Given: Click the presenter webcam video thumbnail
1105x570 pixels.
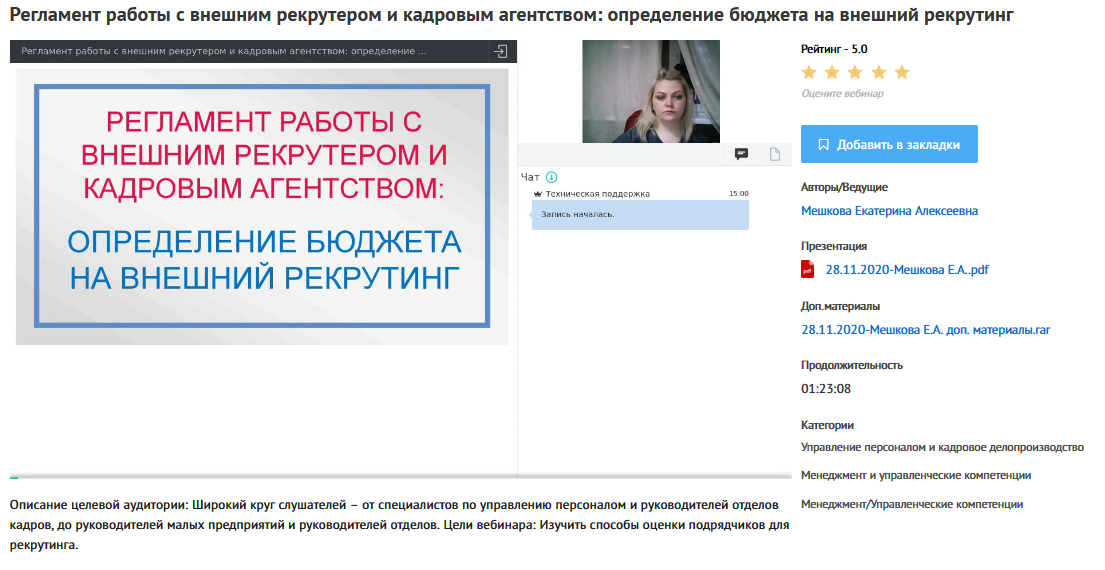Looking at the screenshot, I should coord(650,91).
